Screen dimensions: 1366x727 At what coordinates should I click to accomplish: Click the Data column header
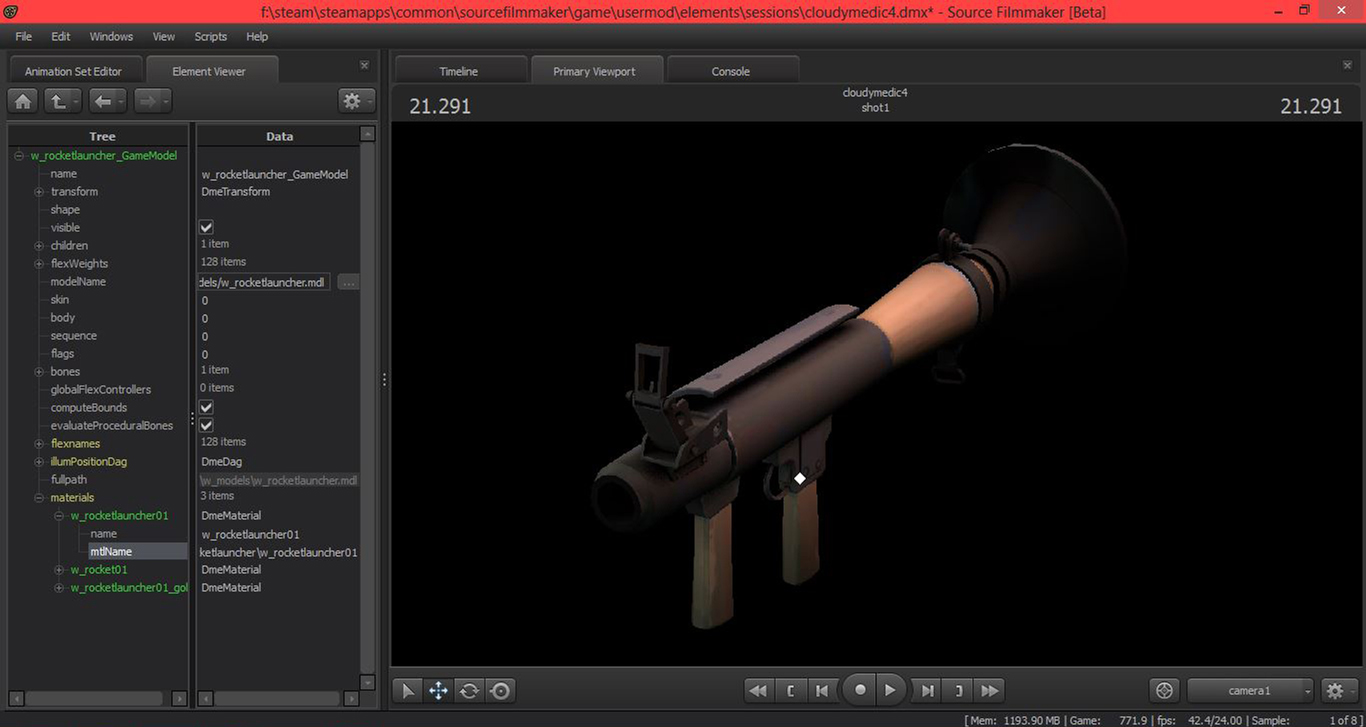[279, 136]
